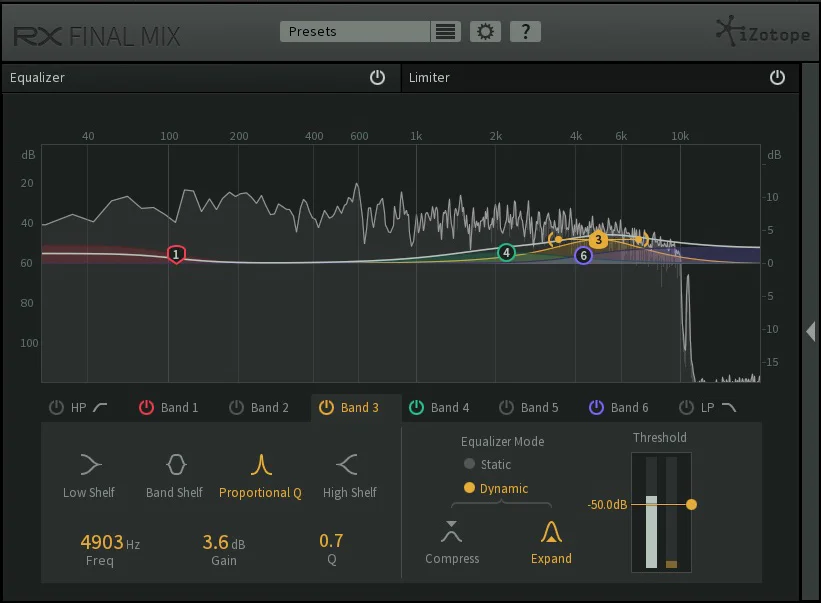
Task: Click the Band Shelf label
Action: click(174, 493)
